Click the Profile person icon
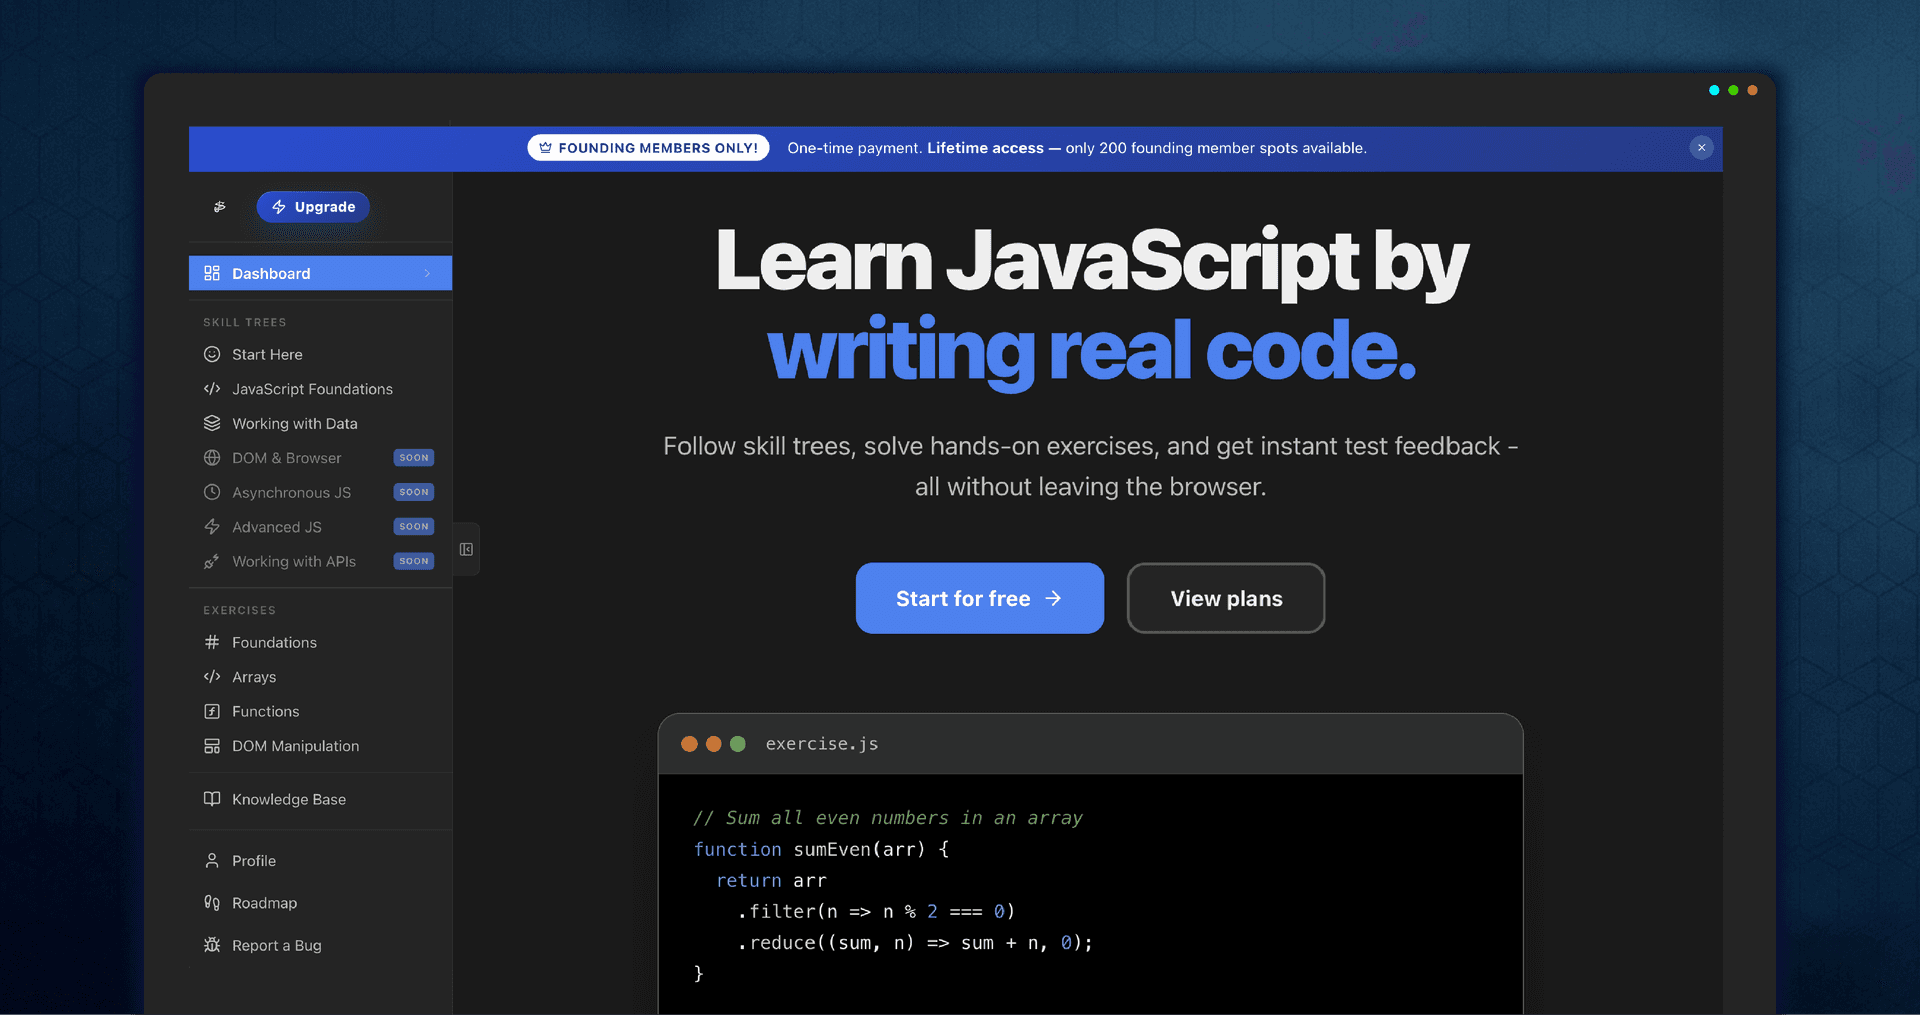1920x1015 pixels. point(212,861)
